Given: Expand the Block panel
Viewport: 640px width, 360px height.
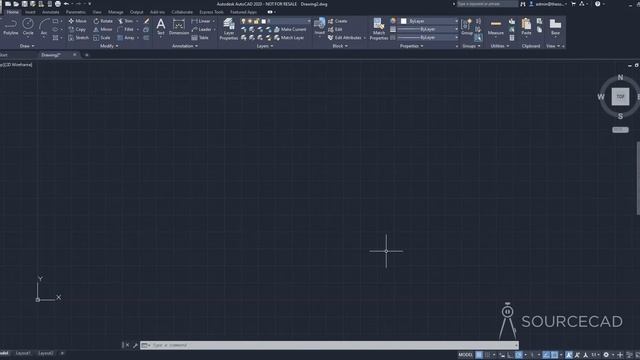Looking at the screenshot, I should point(340,46).
